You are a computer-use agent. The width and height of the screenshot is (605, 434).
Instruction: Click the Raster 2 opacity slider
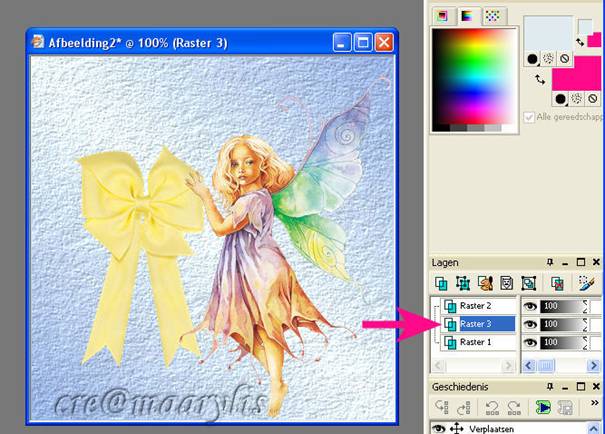pos(564,307)
